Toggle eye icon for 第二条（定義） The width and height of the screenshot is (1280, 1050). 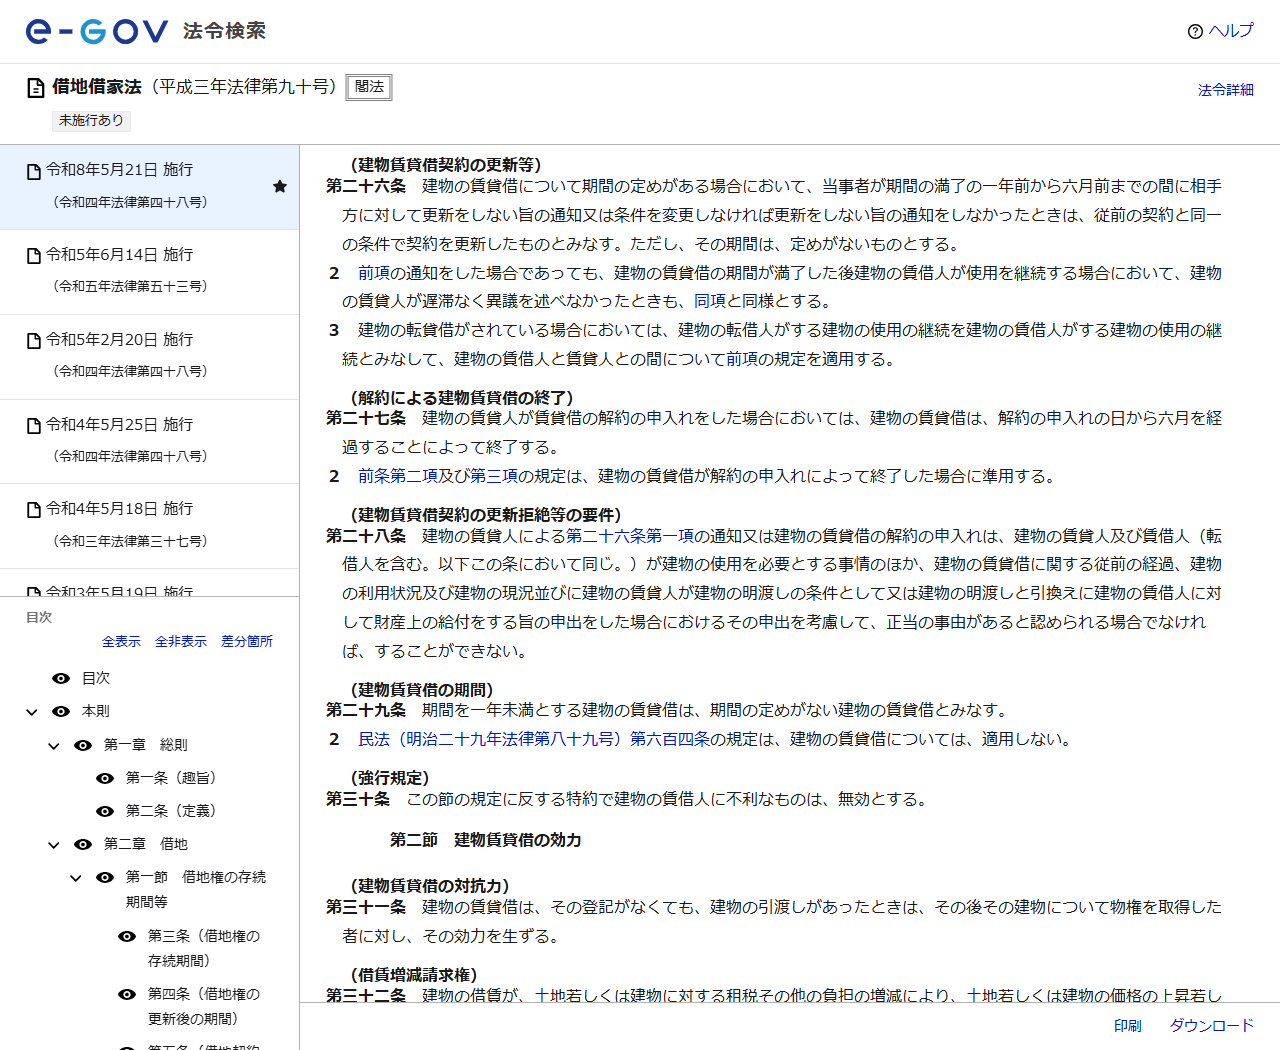click(105, 811)
